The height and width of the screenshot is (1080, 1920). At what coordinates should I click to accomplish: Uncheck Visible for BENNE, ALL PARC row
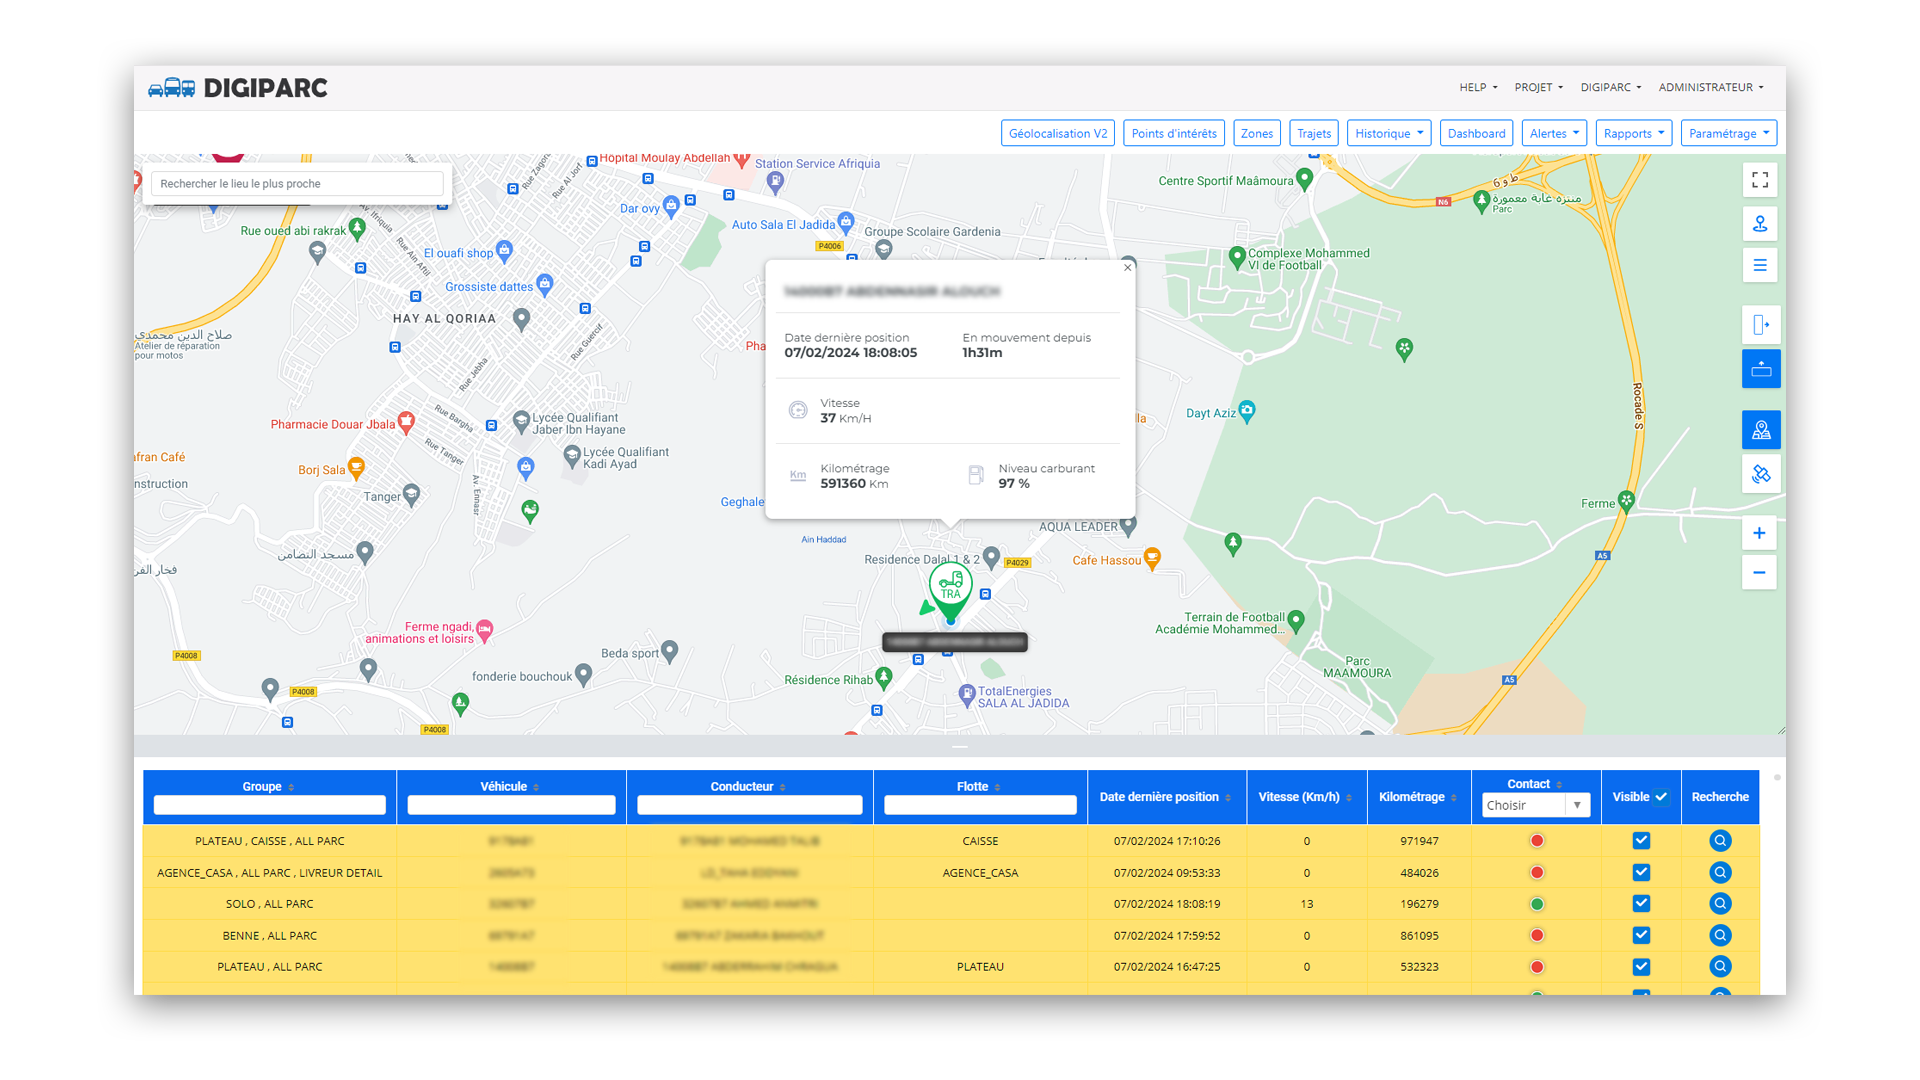(x=1641, y=936)
